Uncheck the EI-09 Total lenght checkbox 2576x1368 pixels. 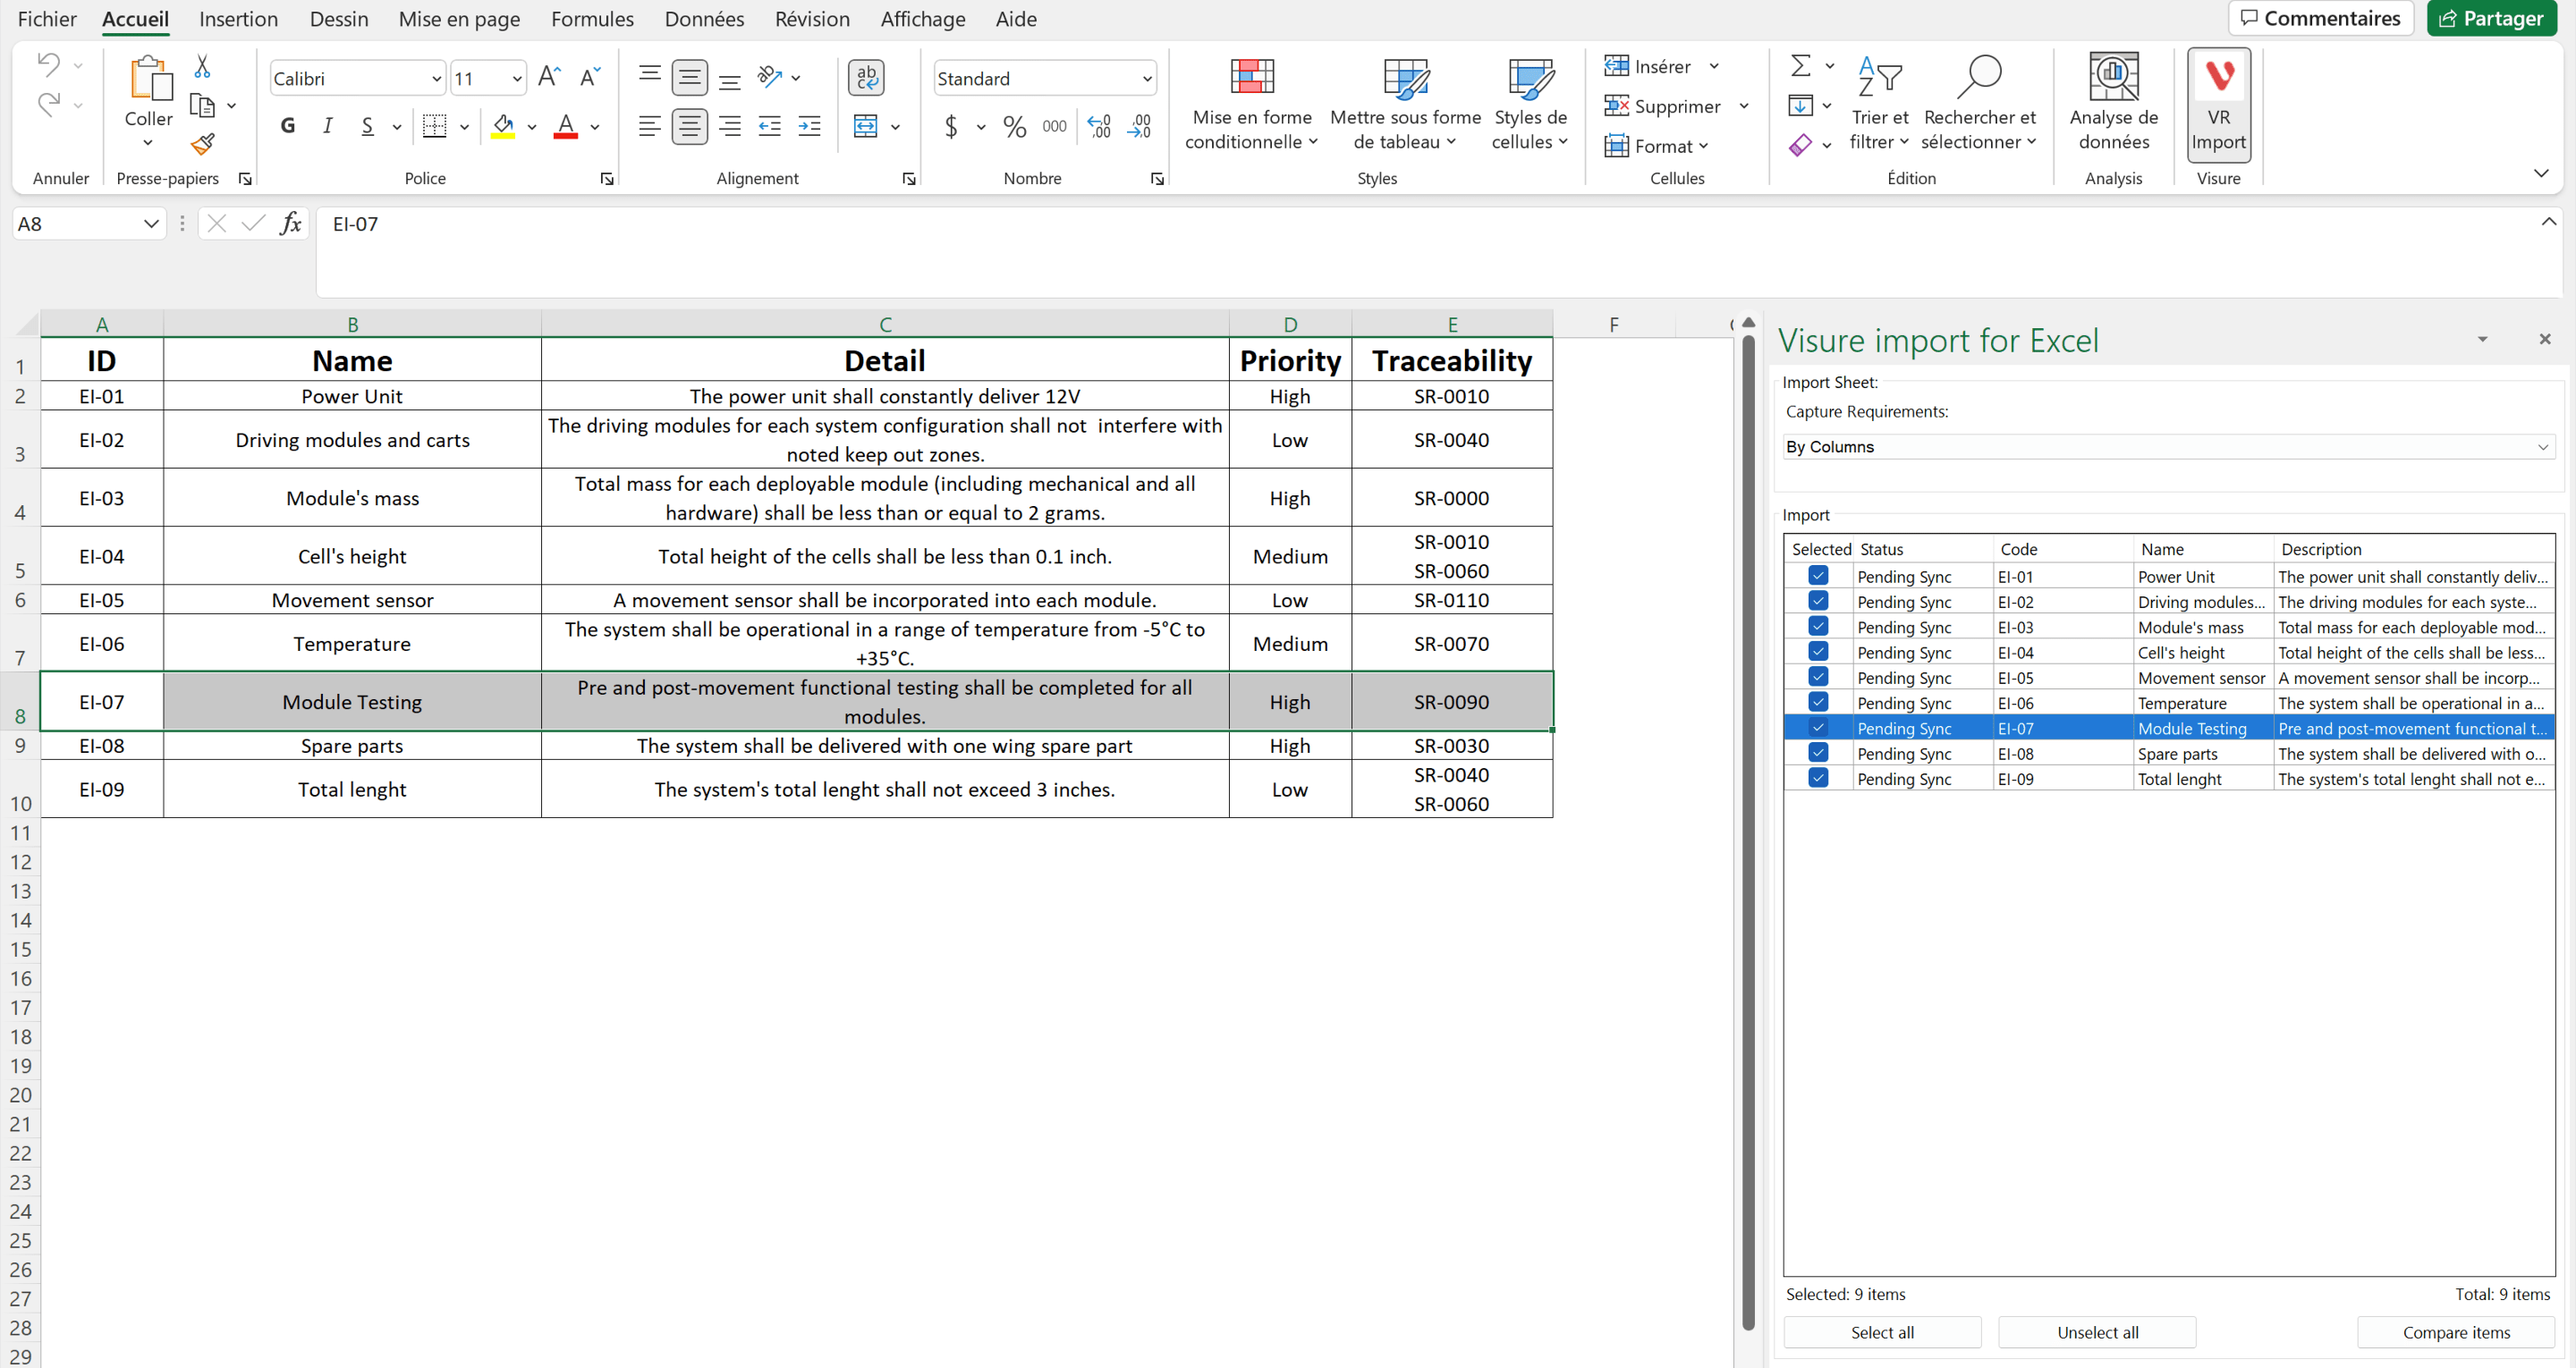(1818, 778)
